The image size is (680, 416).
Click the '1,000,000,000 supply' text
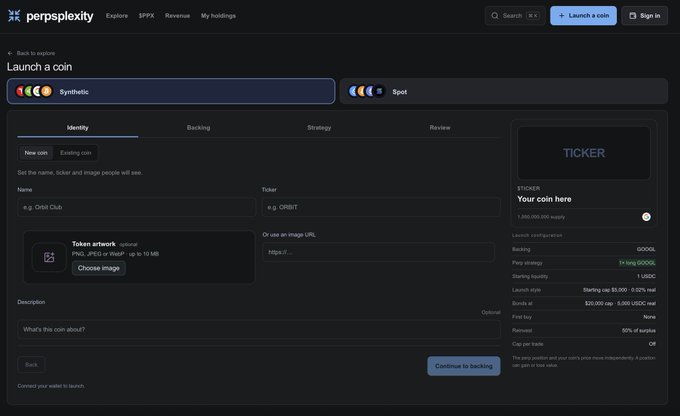[541, 217]
